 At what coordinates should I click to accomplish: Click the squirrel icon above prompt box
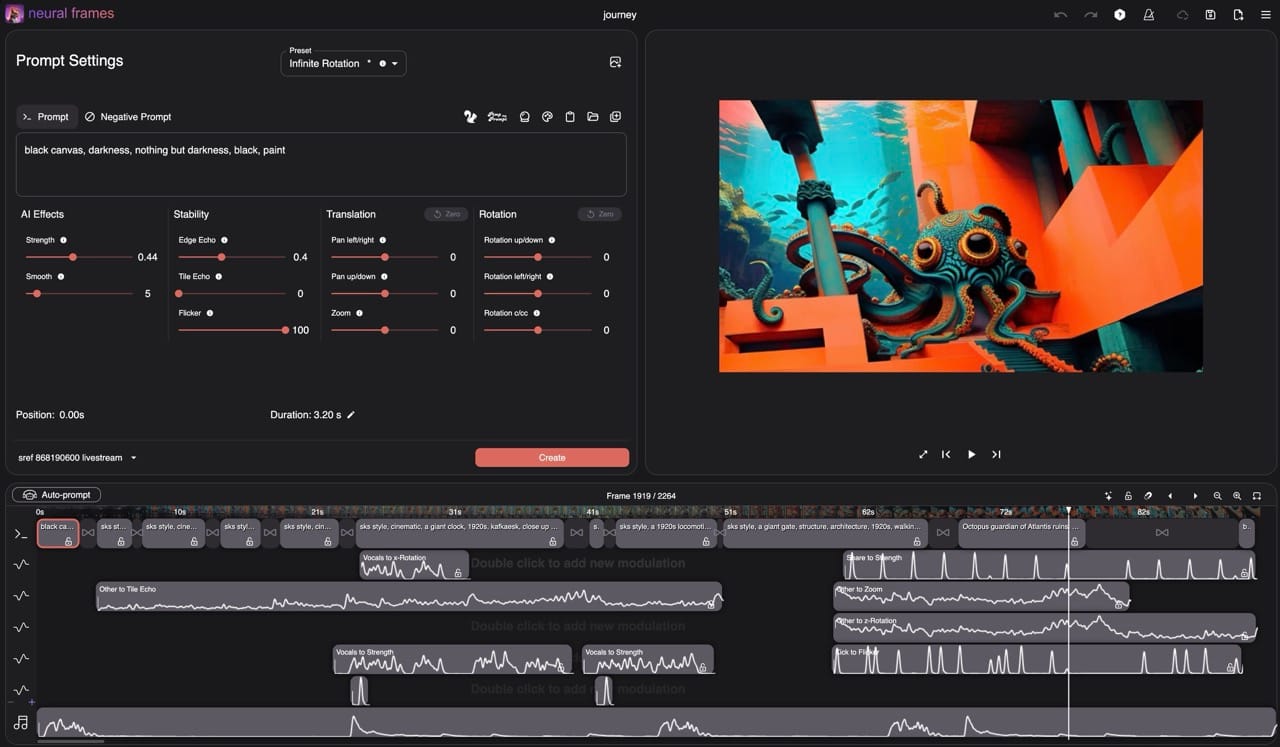point(470,117)
